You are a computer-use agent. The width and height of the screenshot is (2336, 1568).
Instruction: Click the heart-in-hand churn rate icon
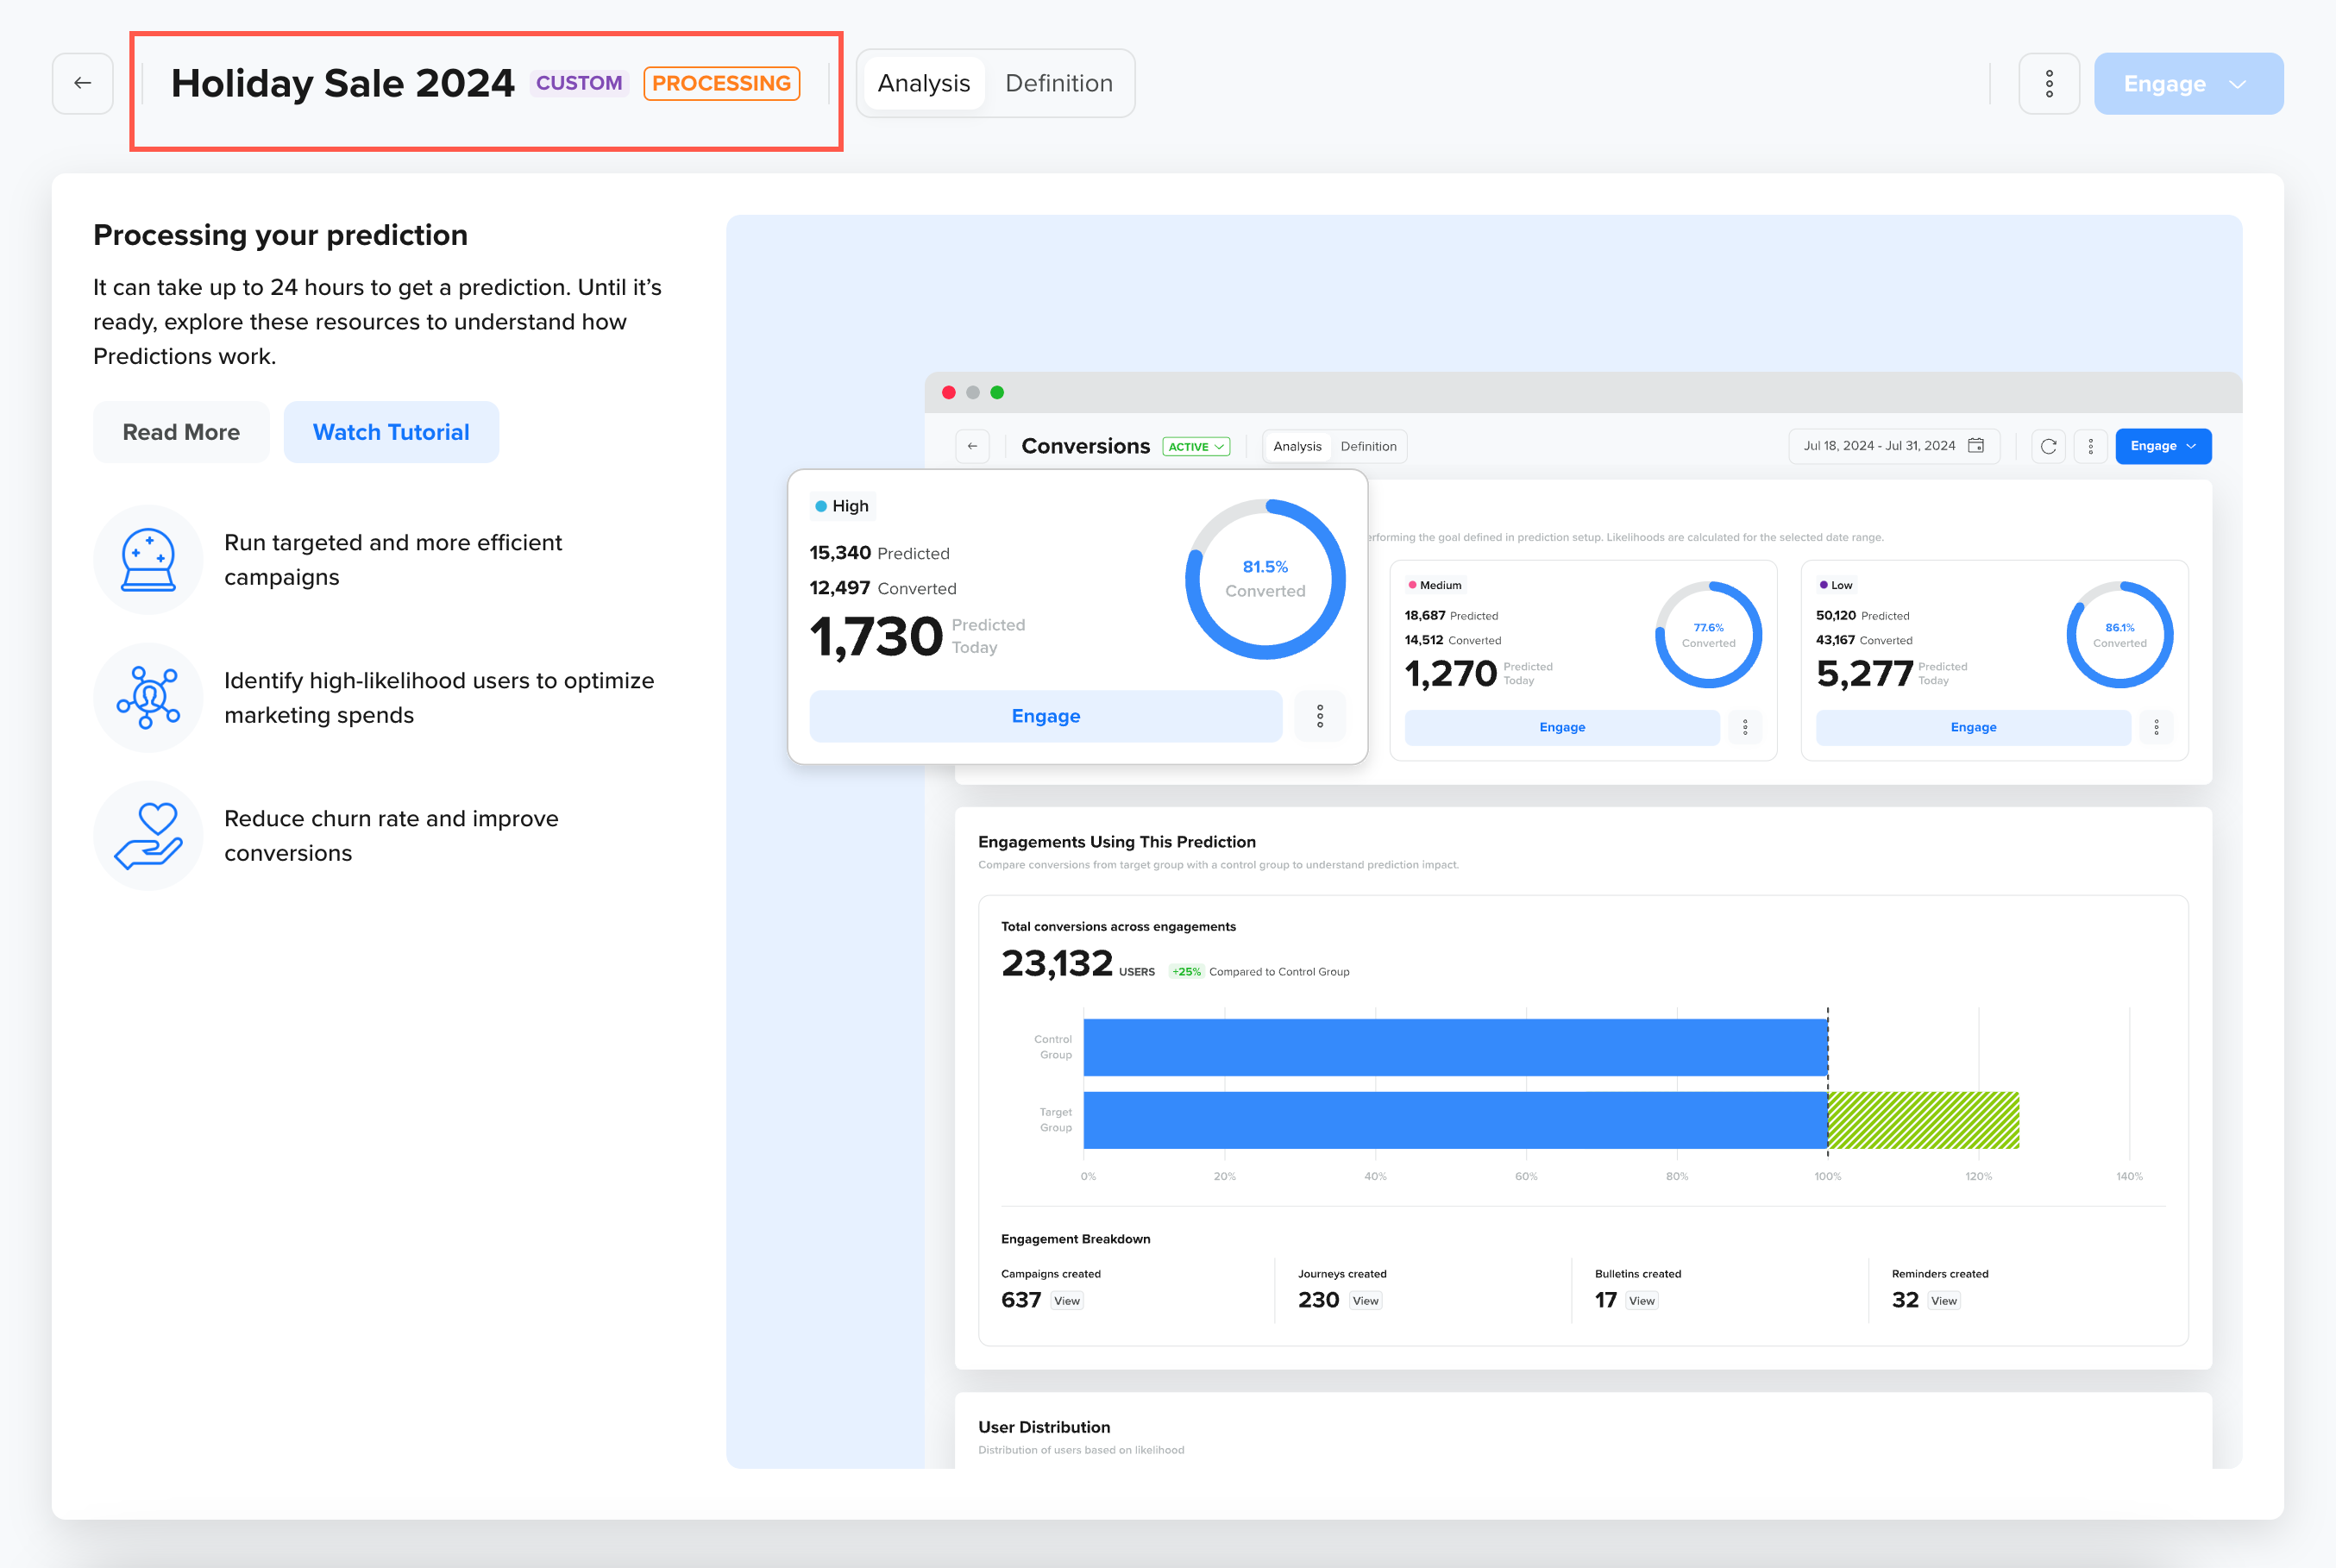[148, 835]
